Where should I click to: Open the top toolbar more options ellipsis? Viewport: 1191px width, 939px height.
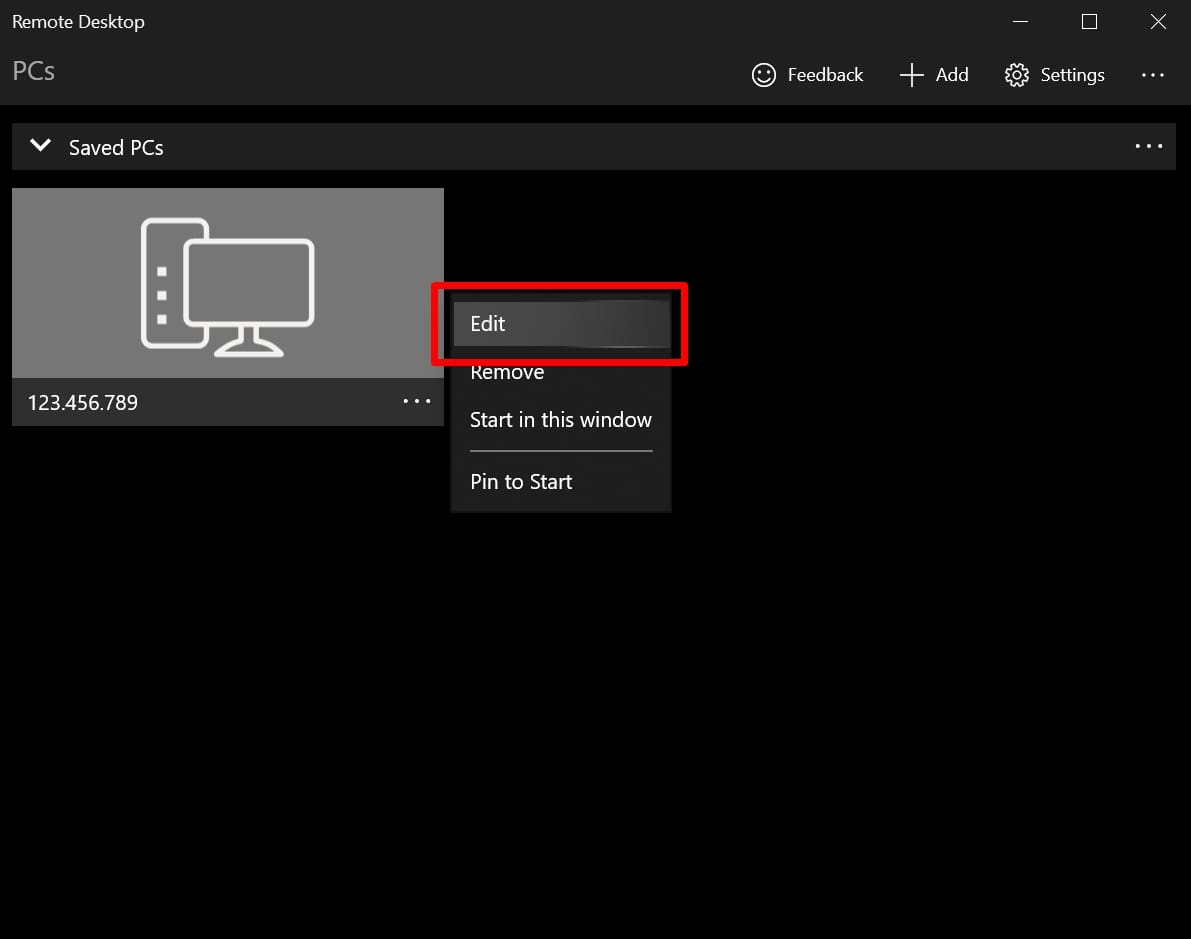pyautogui.click(x=1152, y=74)
